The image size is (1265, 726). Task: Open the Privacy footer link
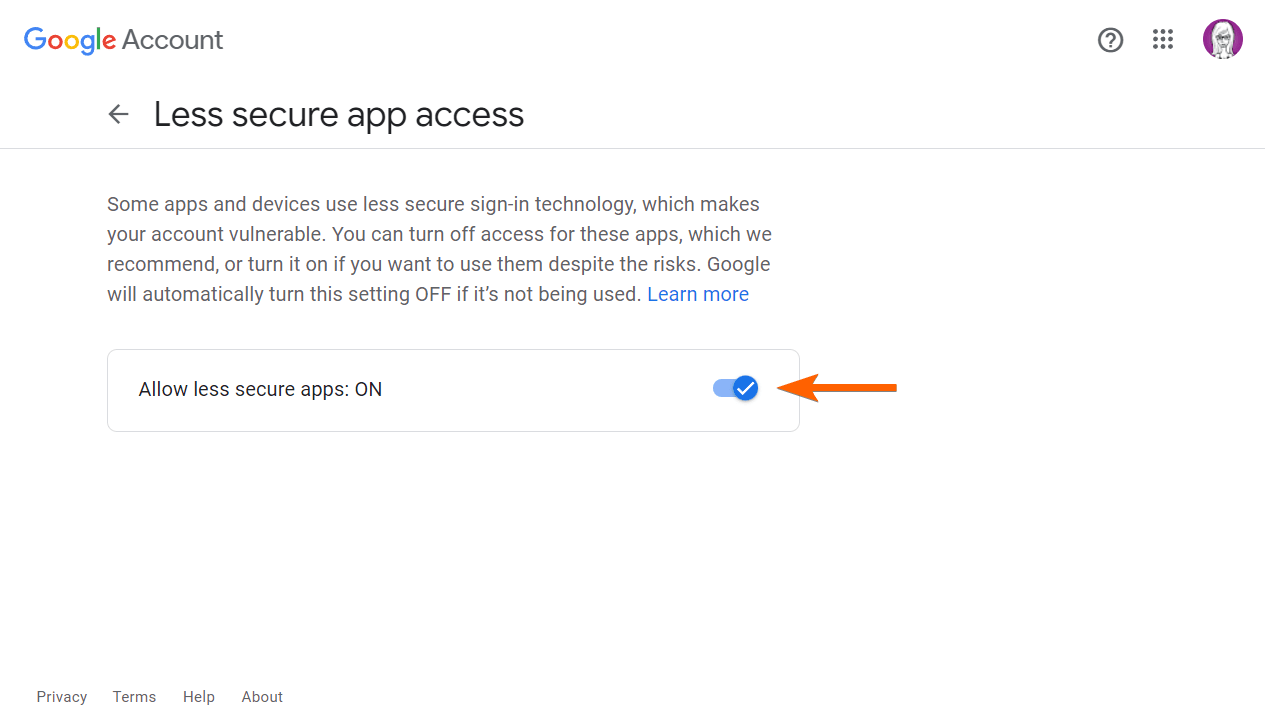click(x=62, y=697)
